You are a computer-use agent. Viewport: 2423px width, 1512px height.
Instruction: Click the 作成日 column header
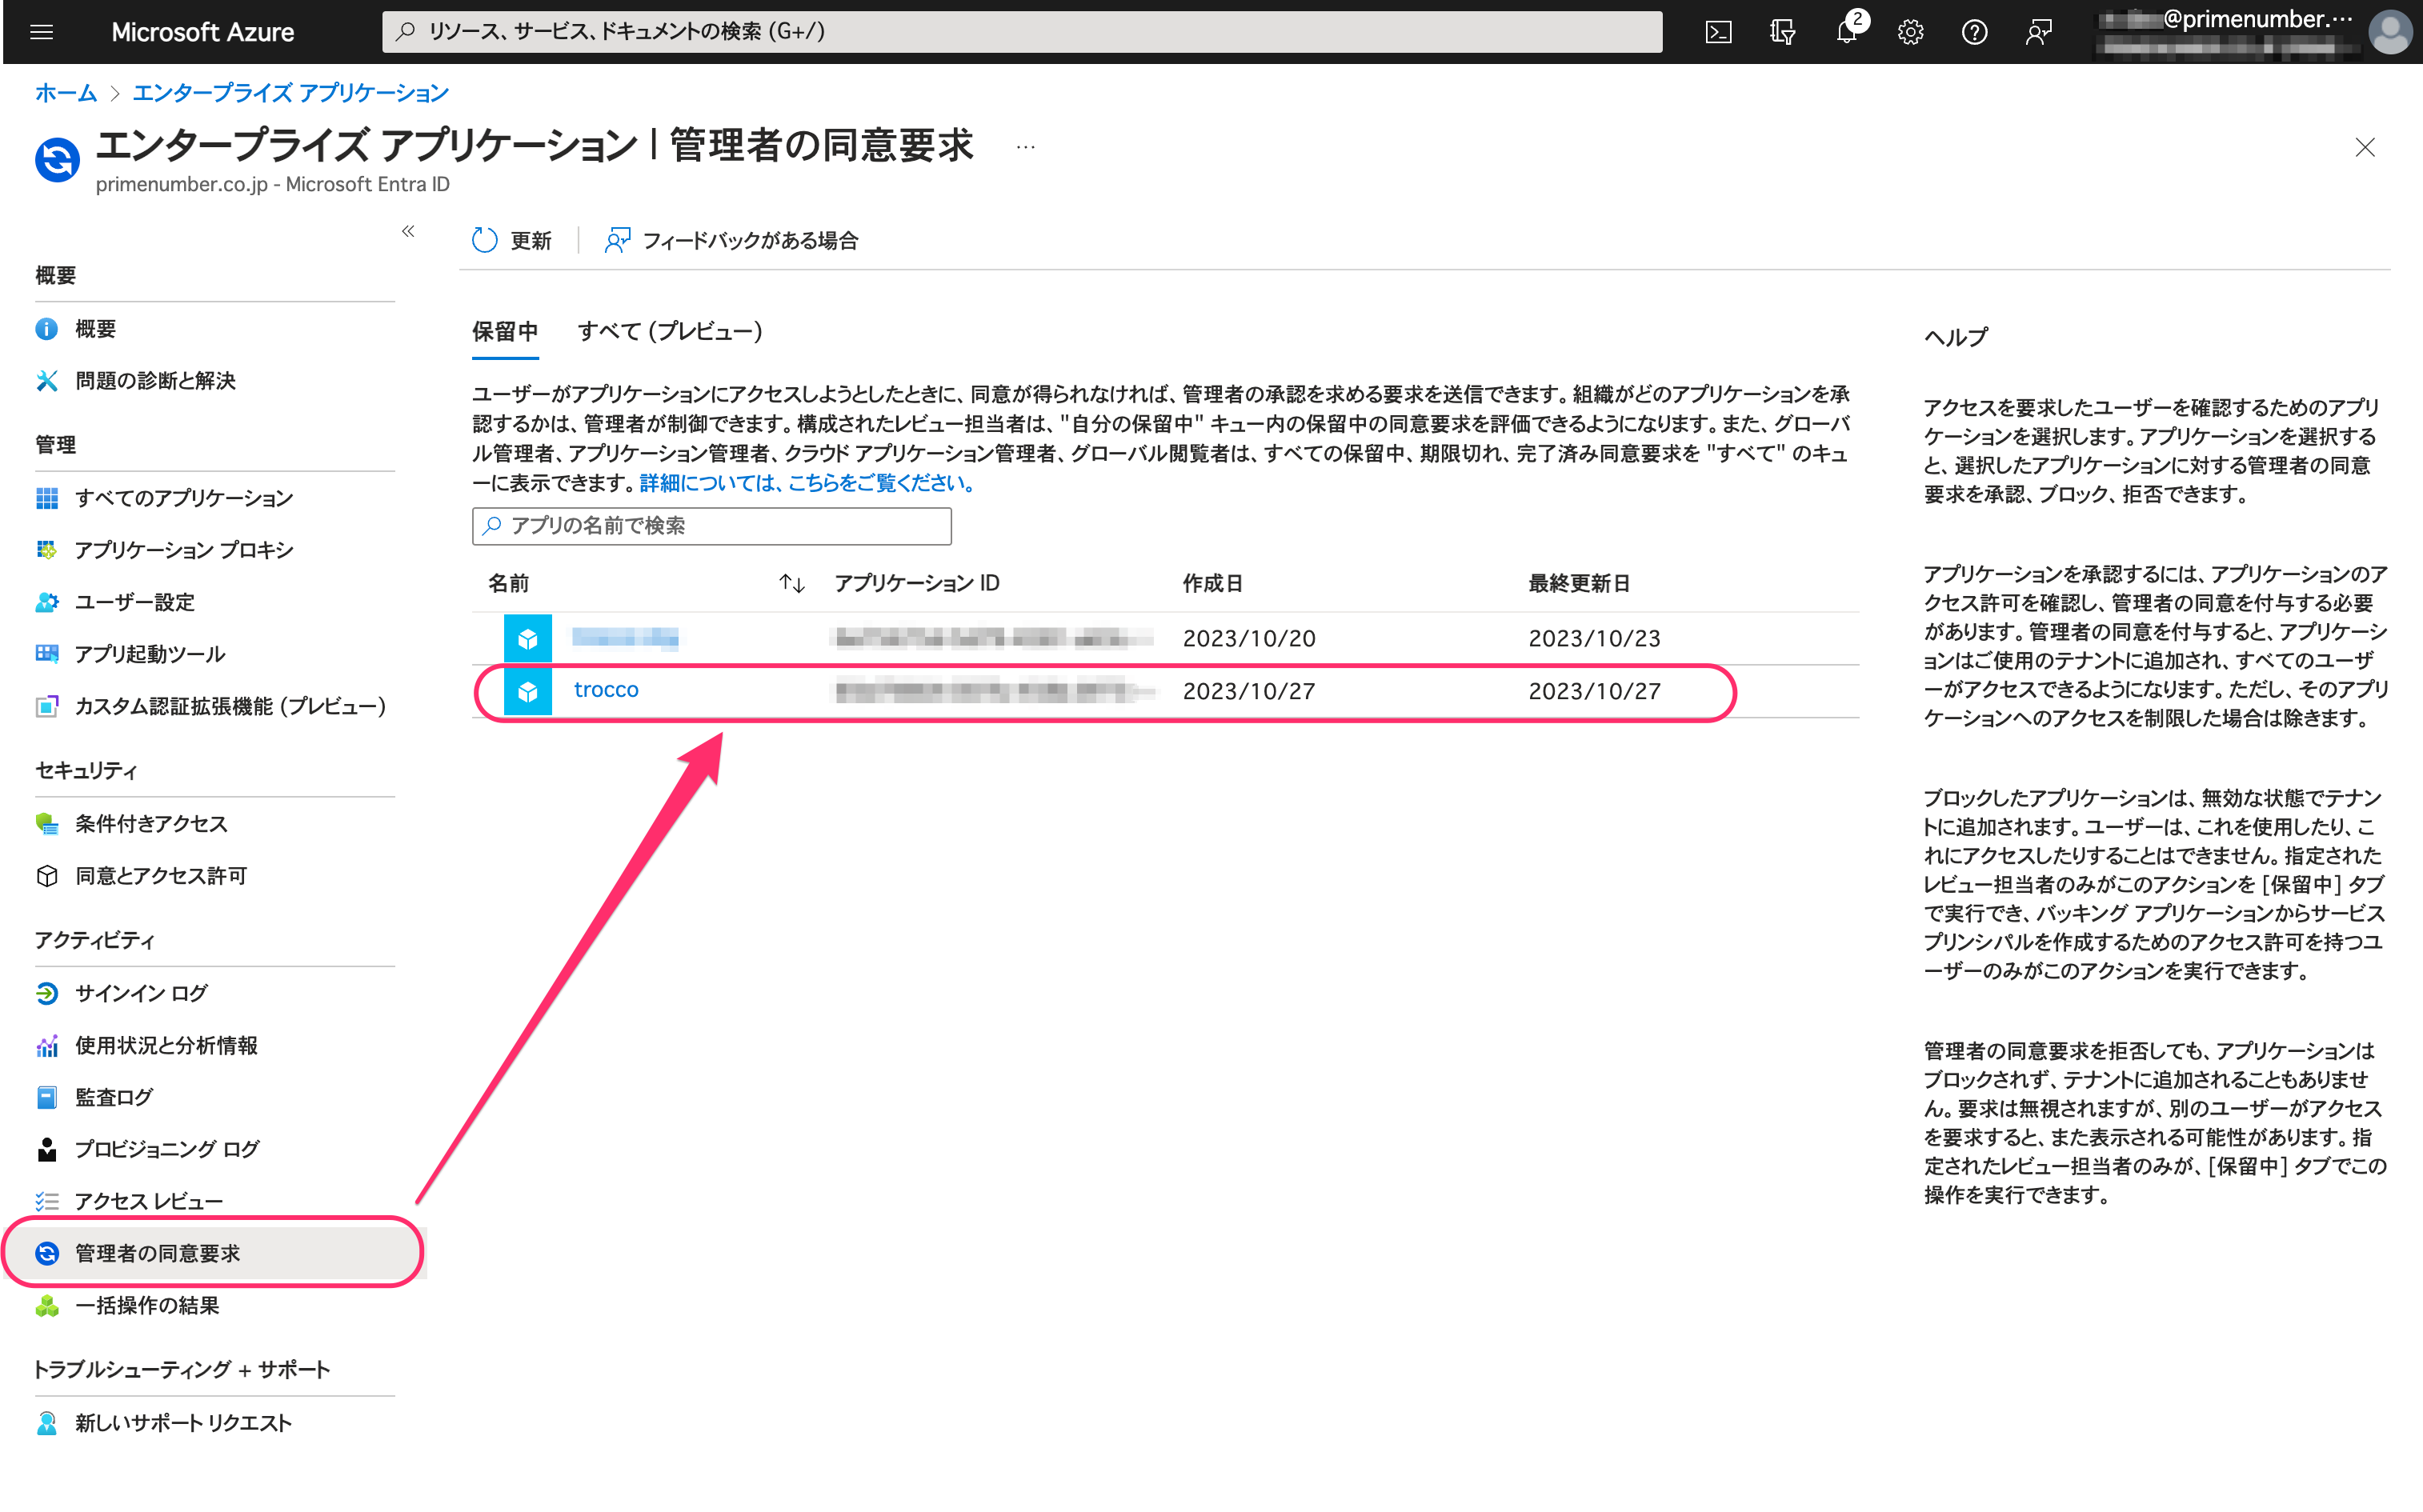[1212, 583]
